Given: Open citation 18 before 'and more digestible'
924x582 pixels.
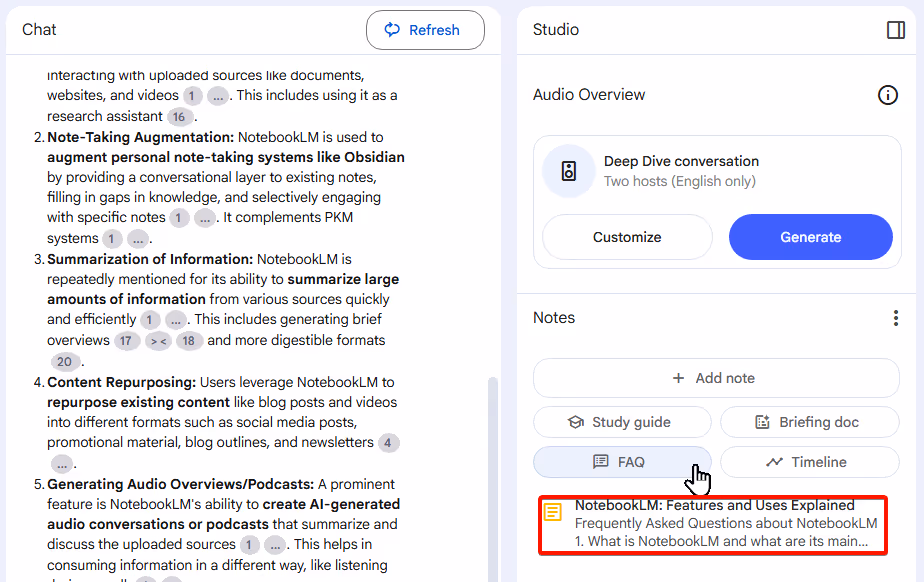Looking at the screenshot, I should click(x=189, y=341).
